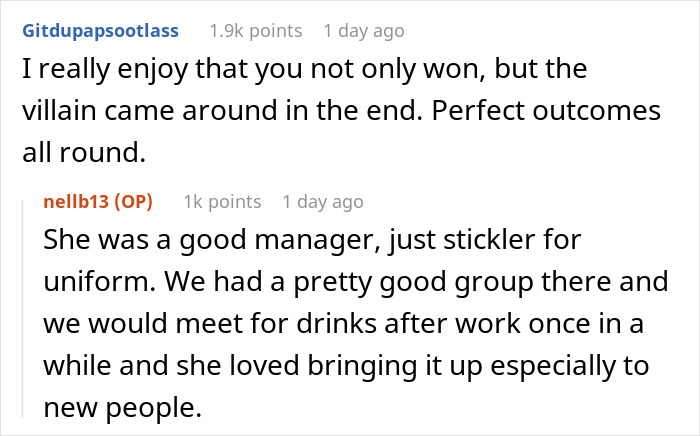Screen dimensions: 700x436
Task: Click the '(OP)' tag beside nellb13
Action: point(133,202)
